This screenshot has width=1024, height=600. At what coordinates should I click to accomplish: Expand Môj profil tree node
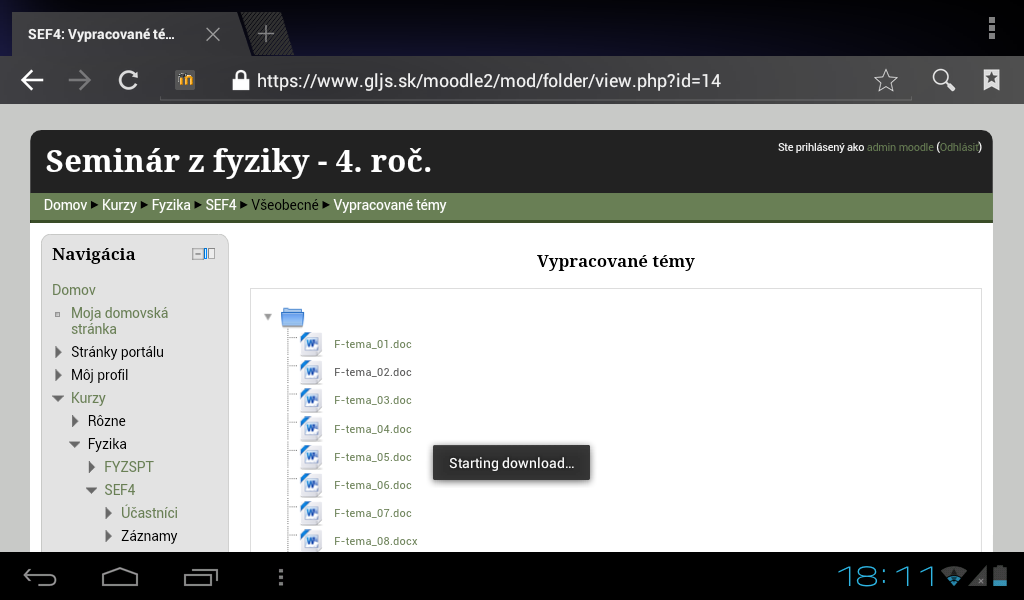click(58, 375)
